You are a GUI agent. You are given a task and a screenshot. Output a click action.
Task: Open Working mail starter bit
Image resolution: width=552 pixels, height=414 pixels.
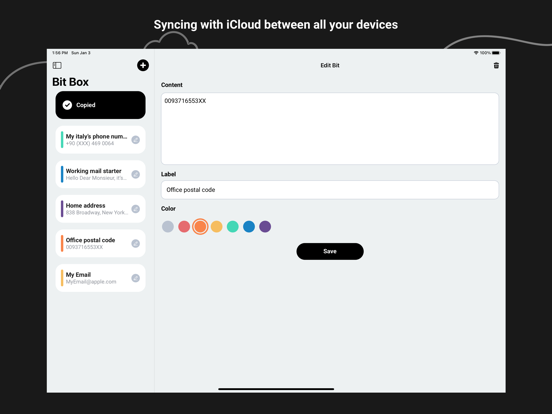point(100,174)
